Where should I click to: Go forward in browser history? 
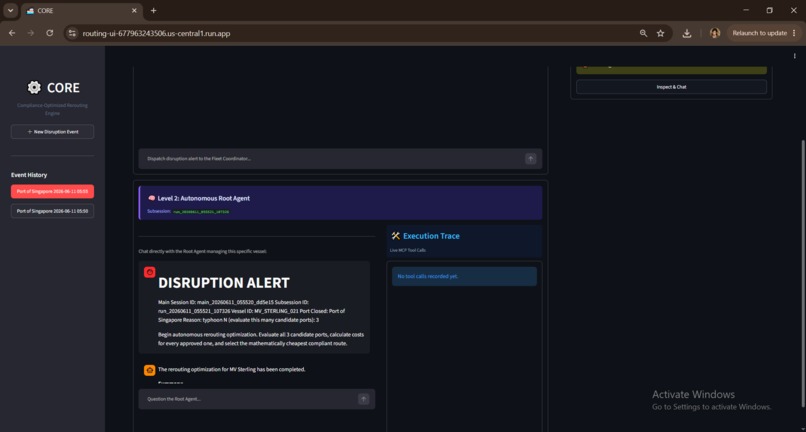[x=31, y=33]
